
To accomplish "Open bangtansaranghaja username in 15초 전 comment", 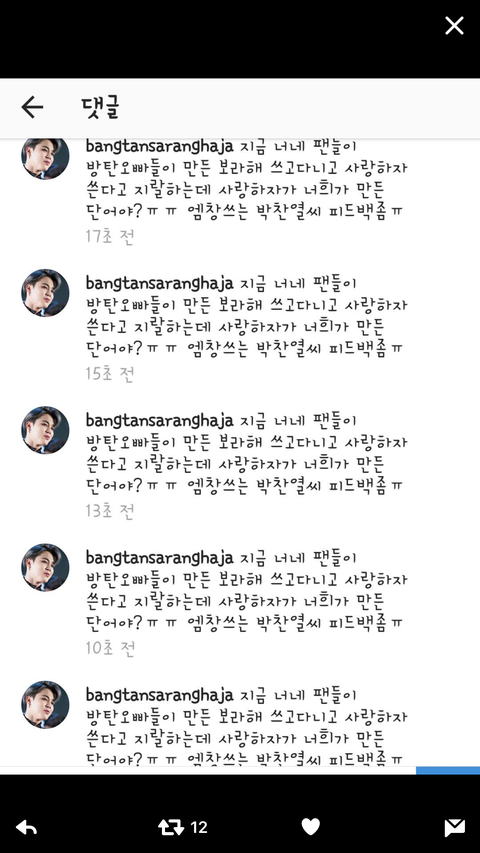I will (159, 284).
